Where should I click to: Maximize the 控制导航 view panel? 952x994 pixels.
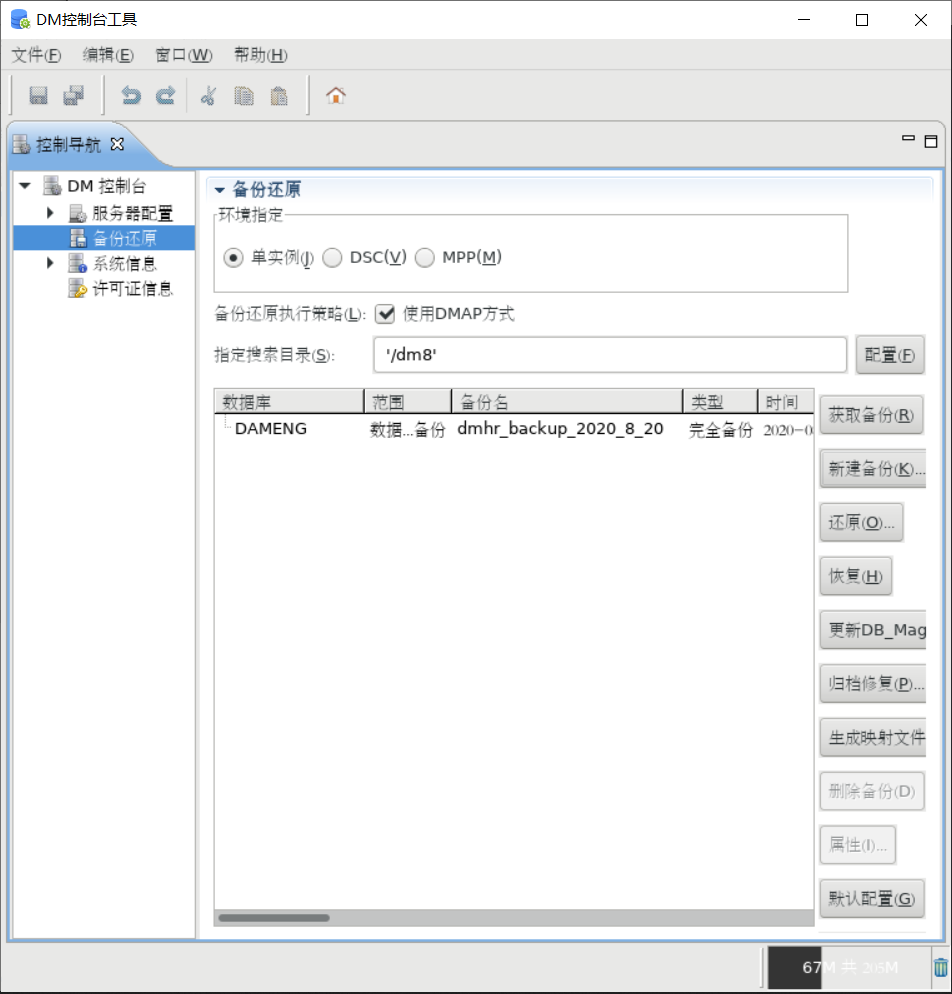point(930,141)
